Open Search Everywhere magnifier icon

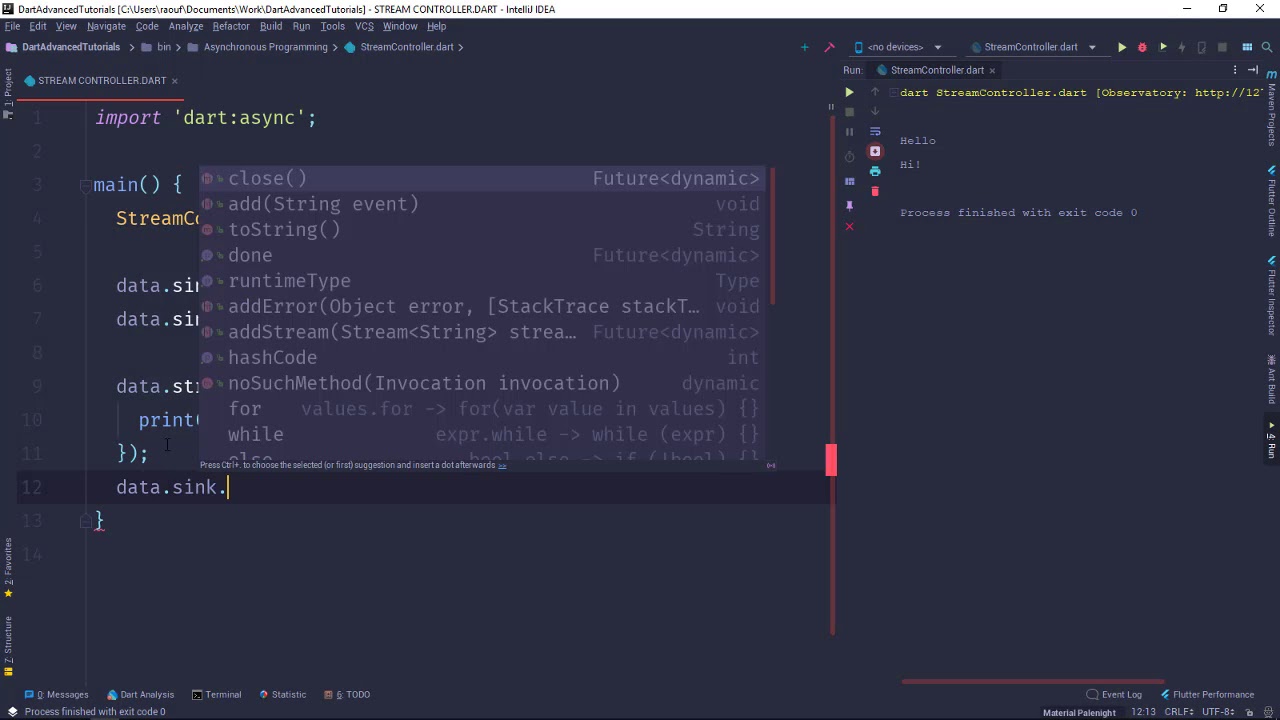(1268, 47)
